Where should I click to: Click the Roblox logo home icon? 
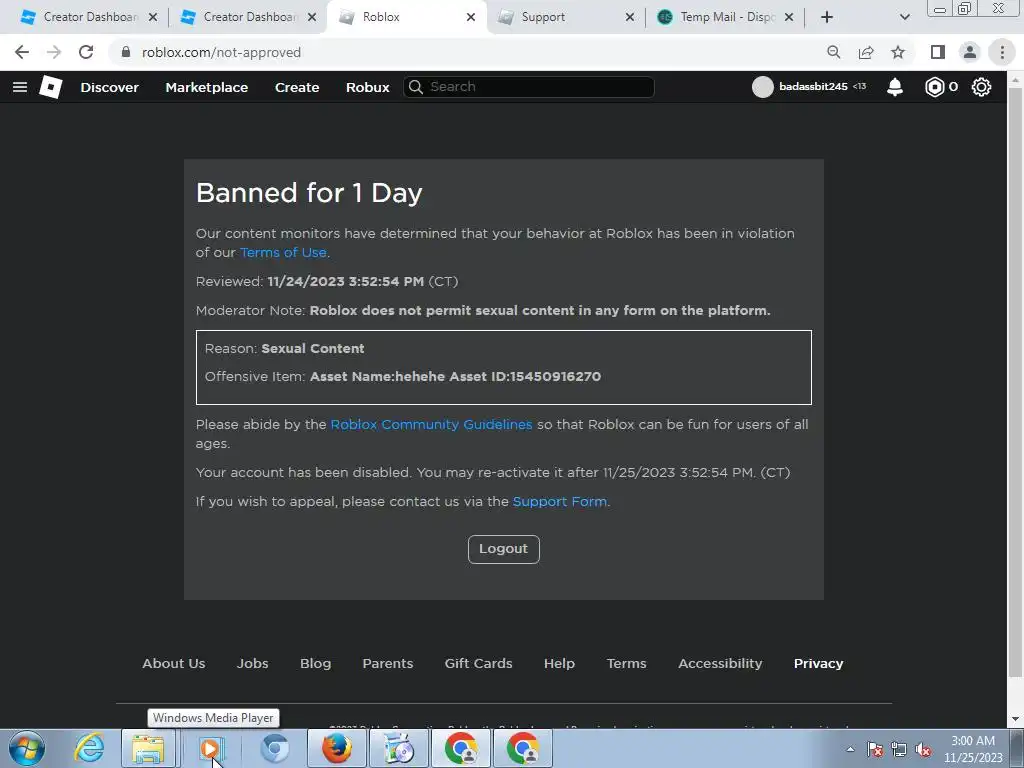click(50, 87)
